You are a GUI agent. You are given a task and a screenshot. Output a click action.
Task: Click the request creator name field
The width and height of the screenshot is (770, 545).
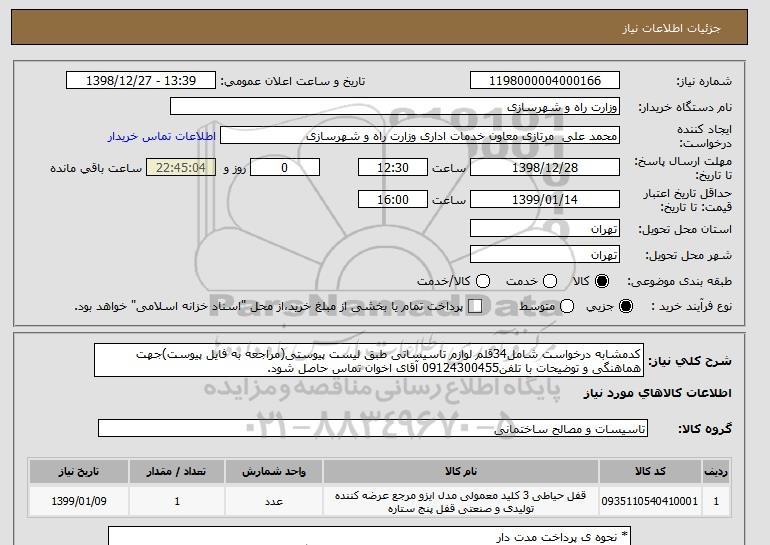[420, 136]
